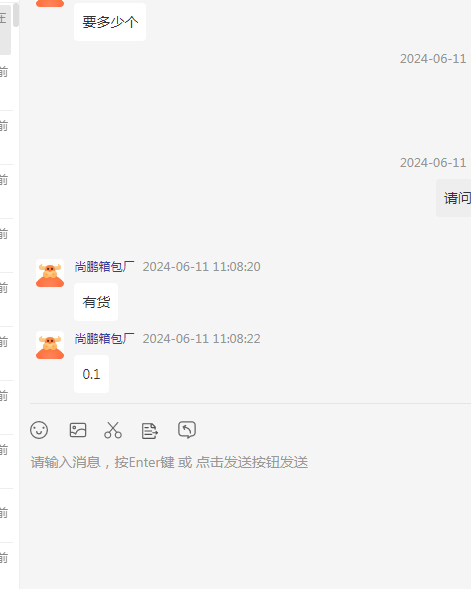Click avatar beside the 有货 message
Image resolution: width=471 pixels, height=589 pixels.
[x=50, y=273]
